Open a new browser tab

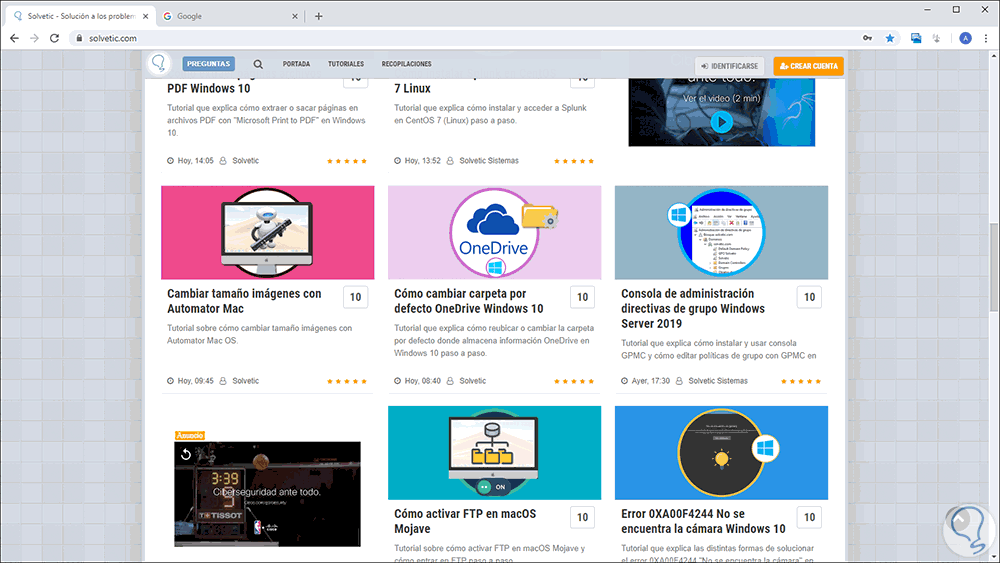319,16
